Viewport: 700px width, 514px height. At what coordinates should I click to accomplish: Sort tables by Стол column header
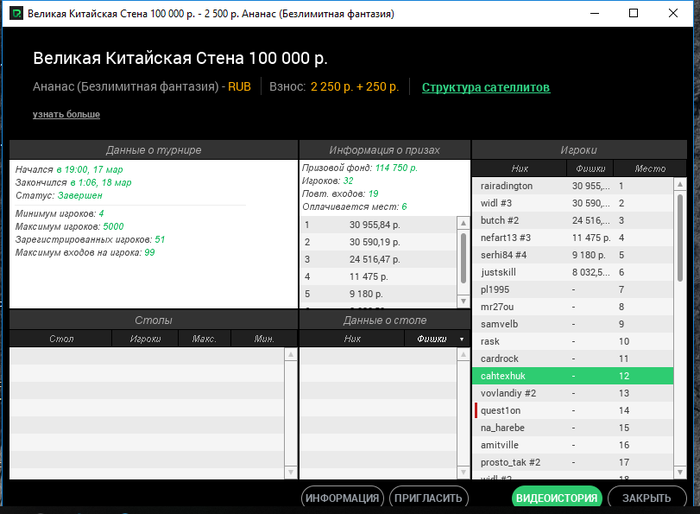61,338
